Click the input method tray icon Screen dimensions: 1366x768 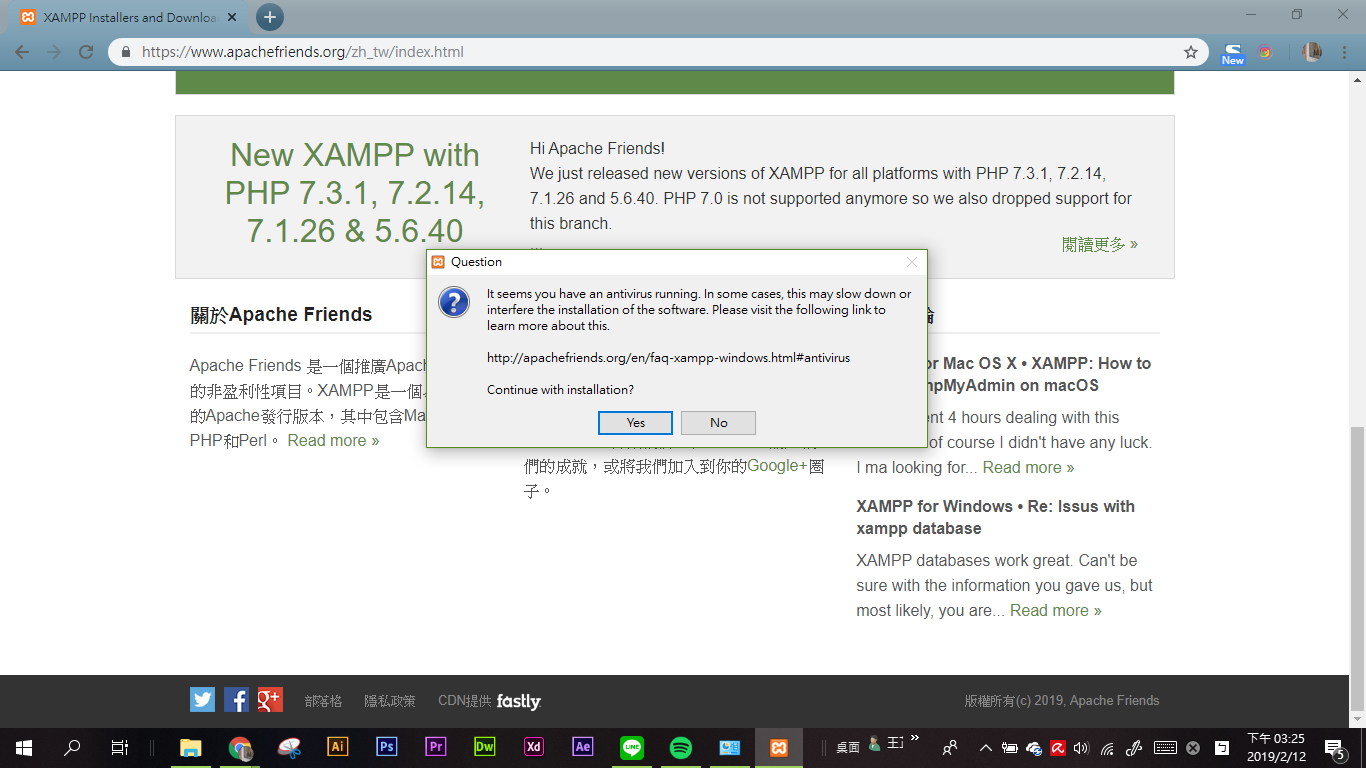click(x=1222, y=747)
